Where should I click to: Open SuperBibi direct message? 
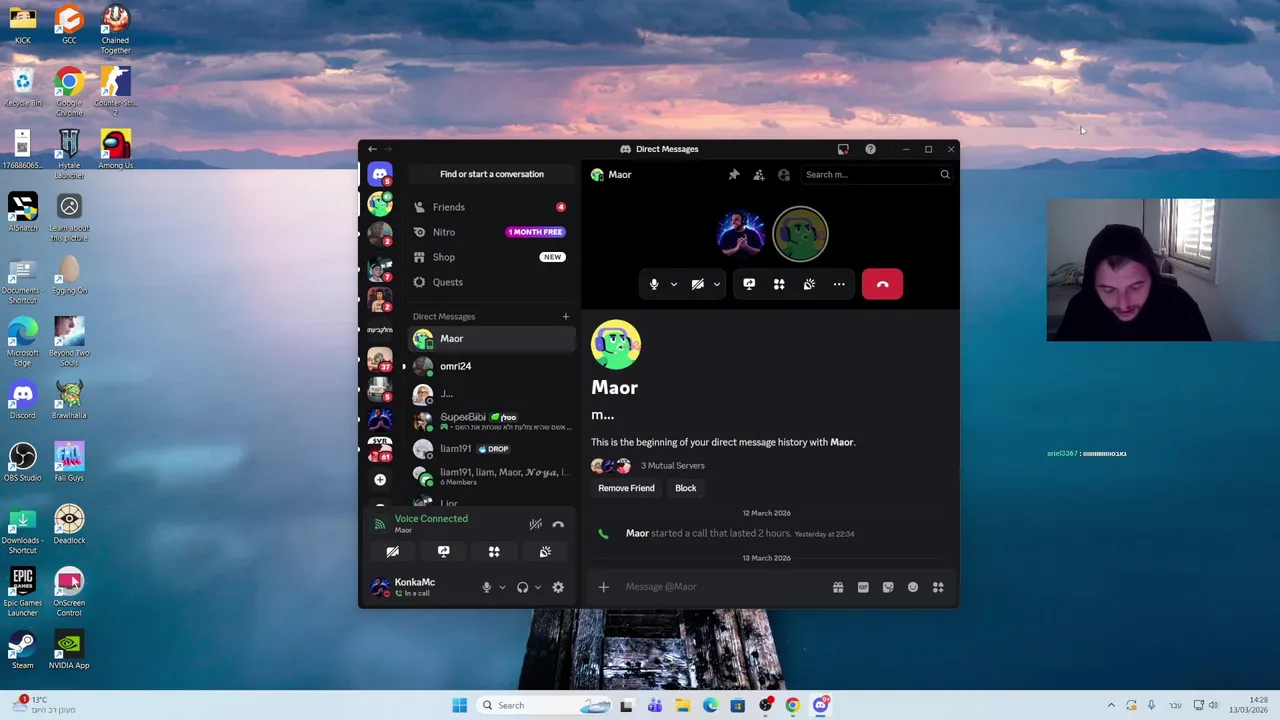point(491,421)
